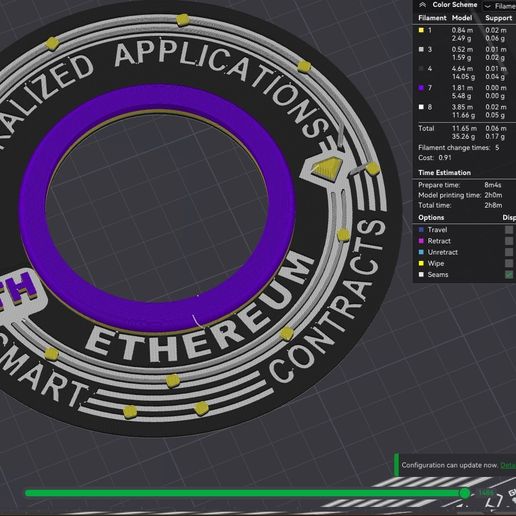Click the green move slider handle
This screenshot has height=516, width=516.
465,493
